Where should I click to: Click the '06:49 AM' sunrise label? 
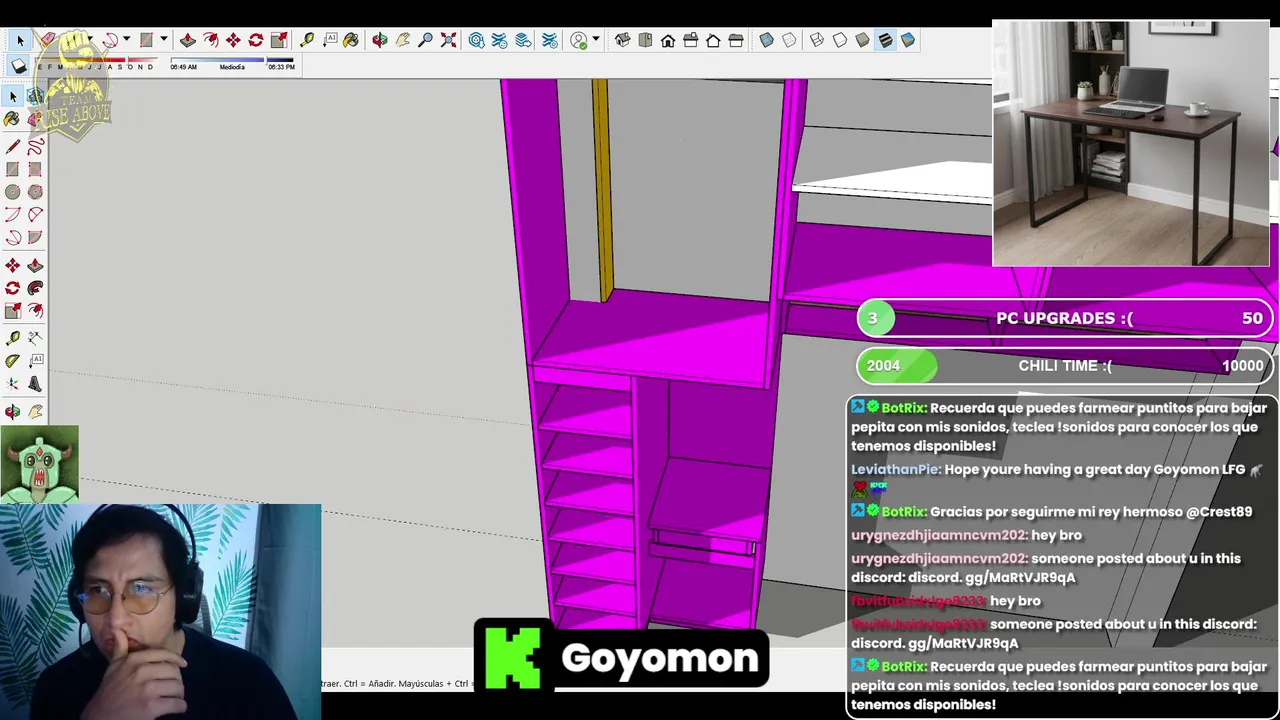183,67
